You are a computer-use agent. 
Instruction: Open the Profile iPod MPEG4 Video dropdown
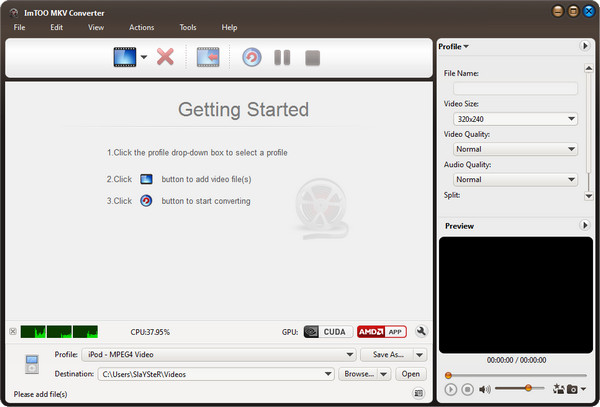(x=218, y=354)
